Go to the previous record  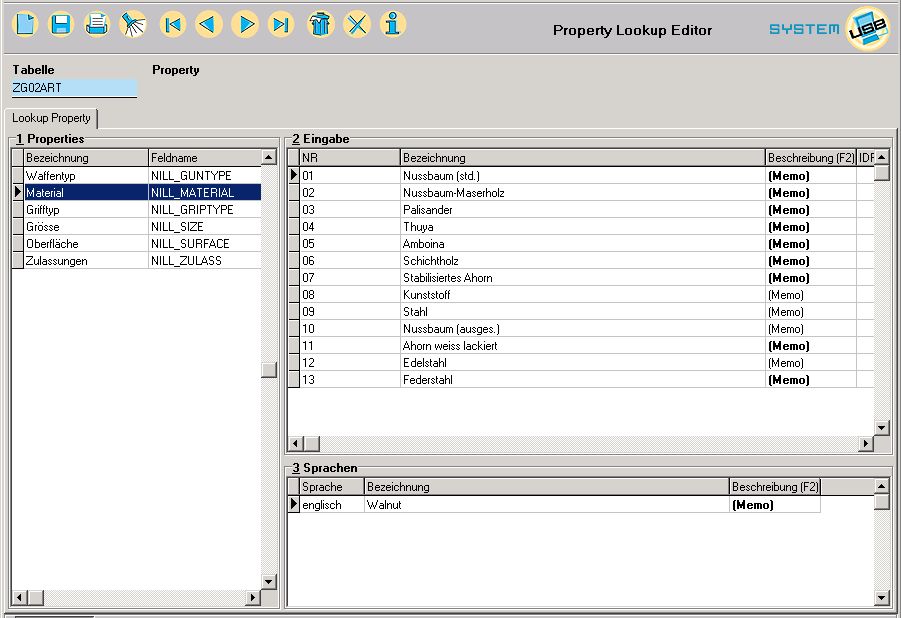[209, 25]
